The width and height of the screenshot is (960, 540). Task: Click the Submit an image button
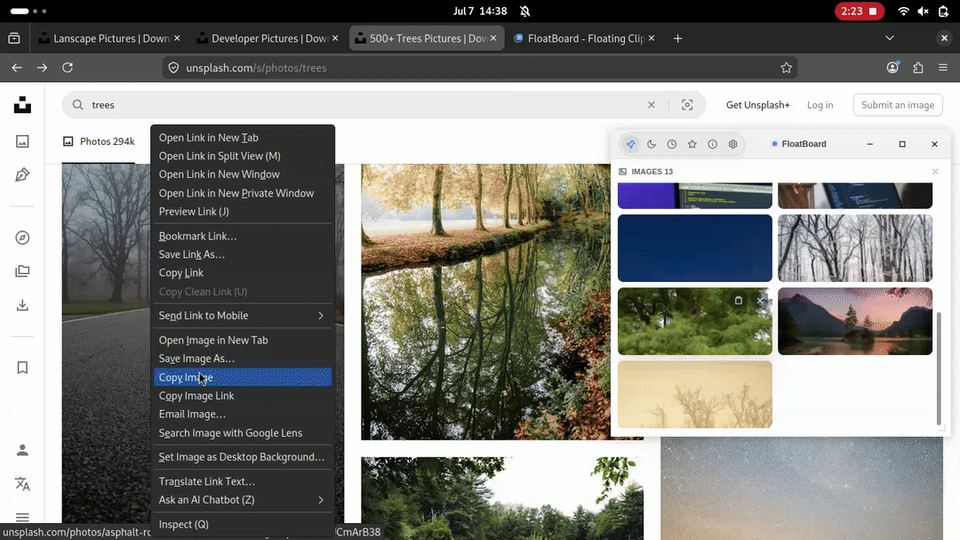tap(898, 105)
